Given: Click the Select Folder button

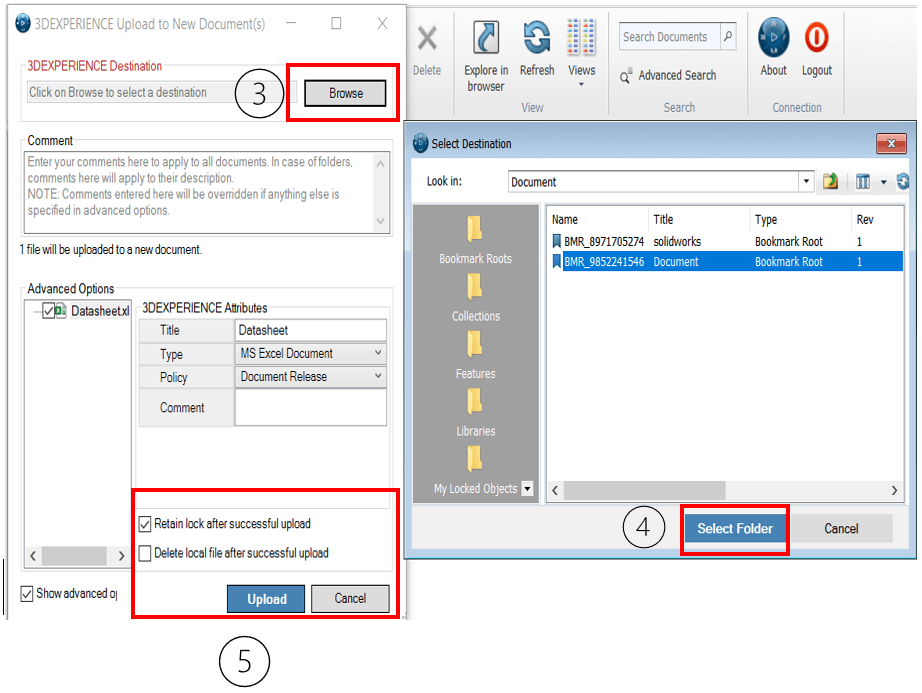Looking at the screenshot, I should click(734, 528).
